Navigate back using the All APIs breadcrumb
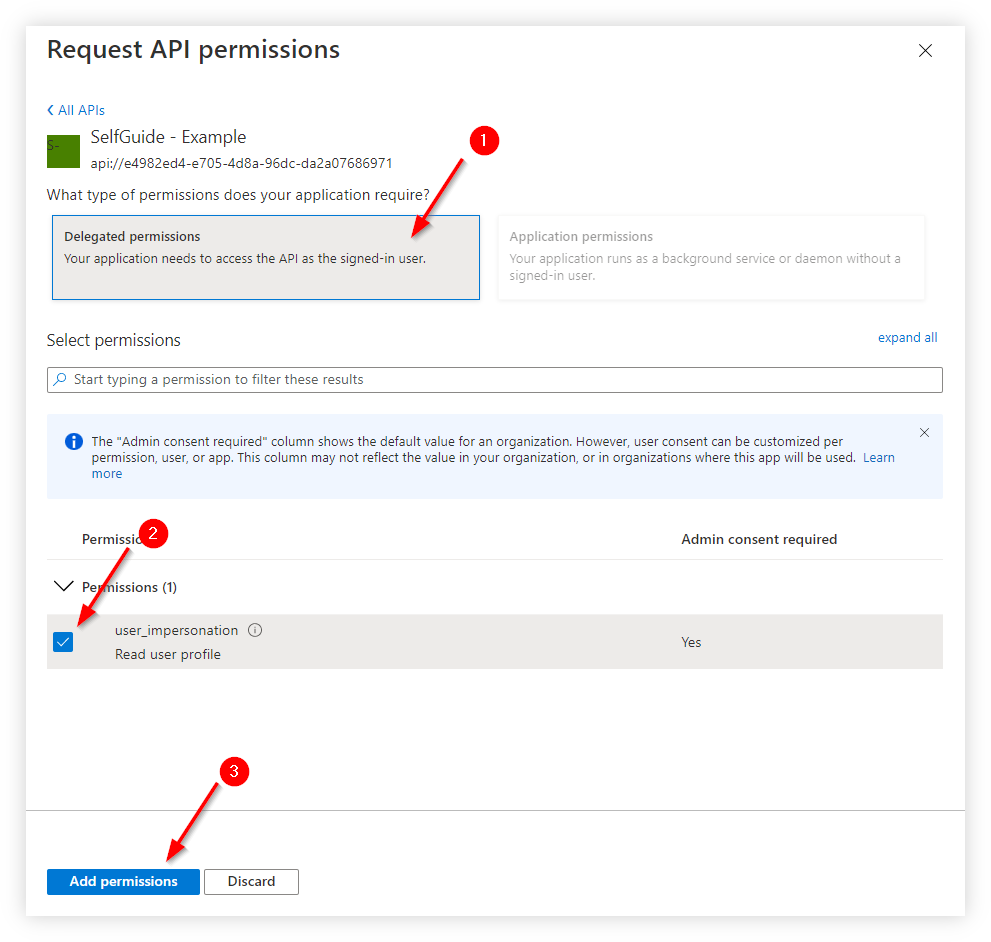The image size is (991, 942). point(81,110)
